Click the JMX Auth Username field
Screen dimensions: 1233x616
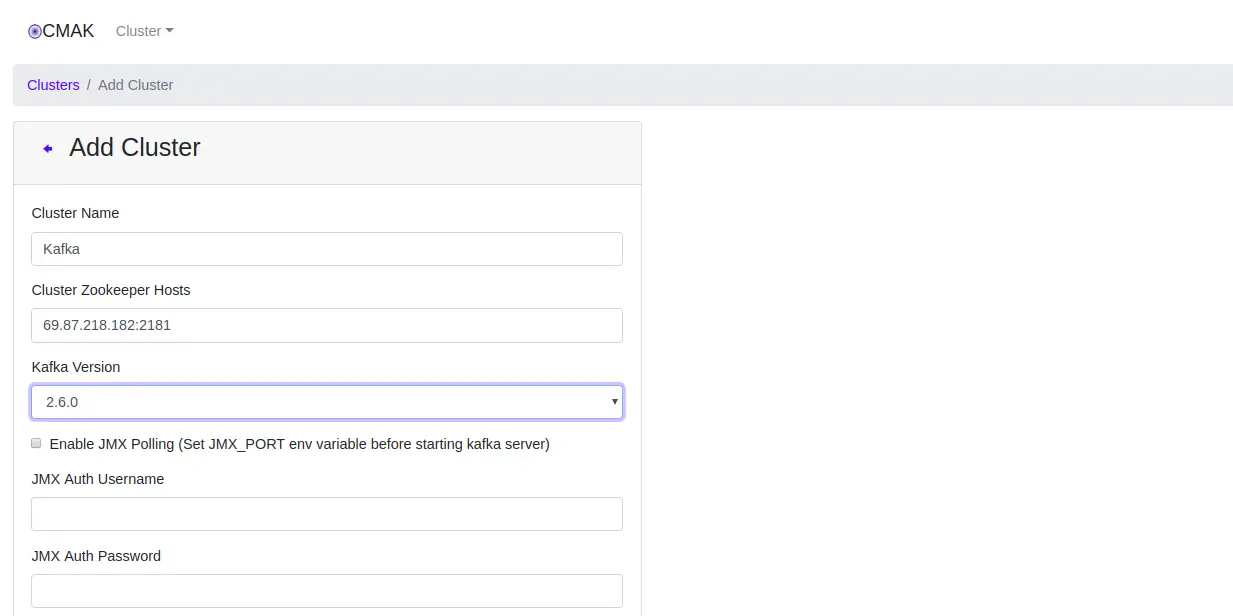[327, 514]
